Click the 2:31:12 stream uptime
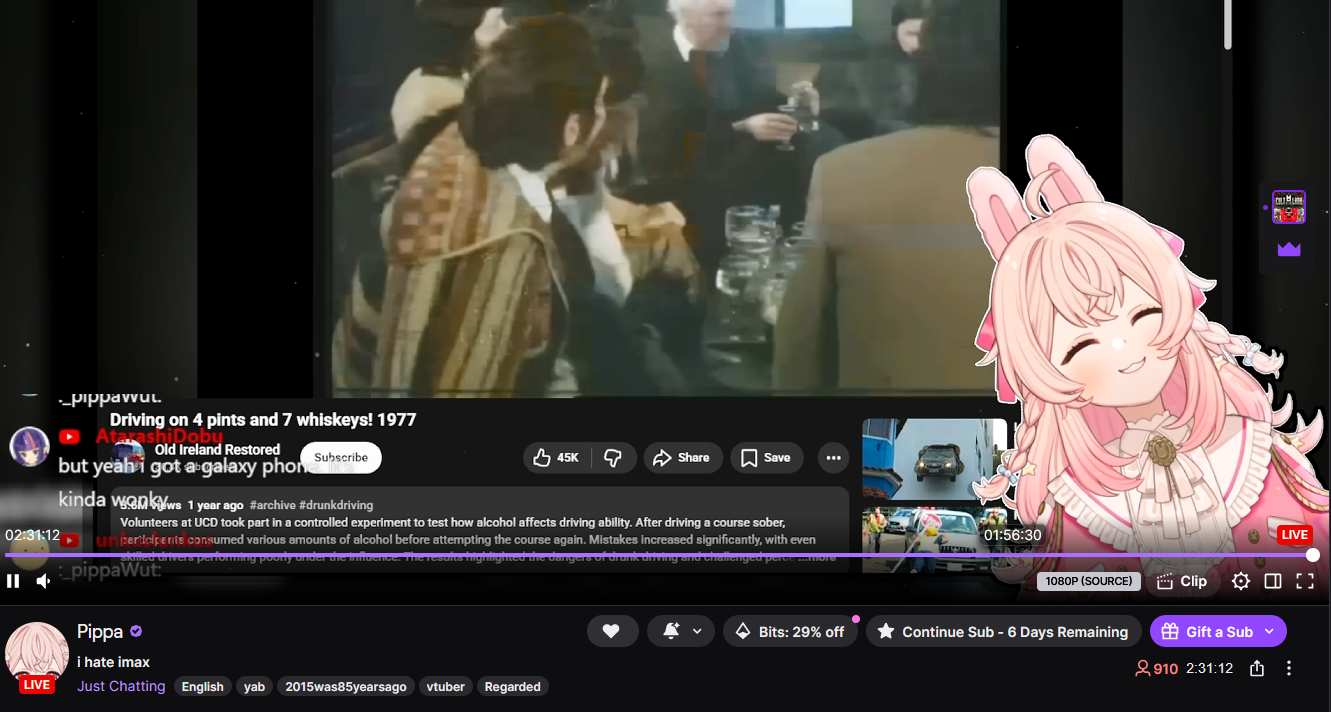This screenshot has width=1331, height=712. [1210, 668]
